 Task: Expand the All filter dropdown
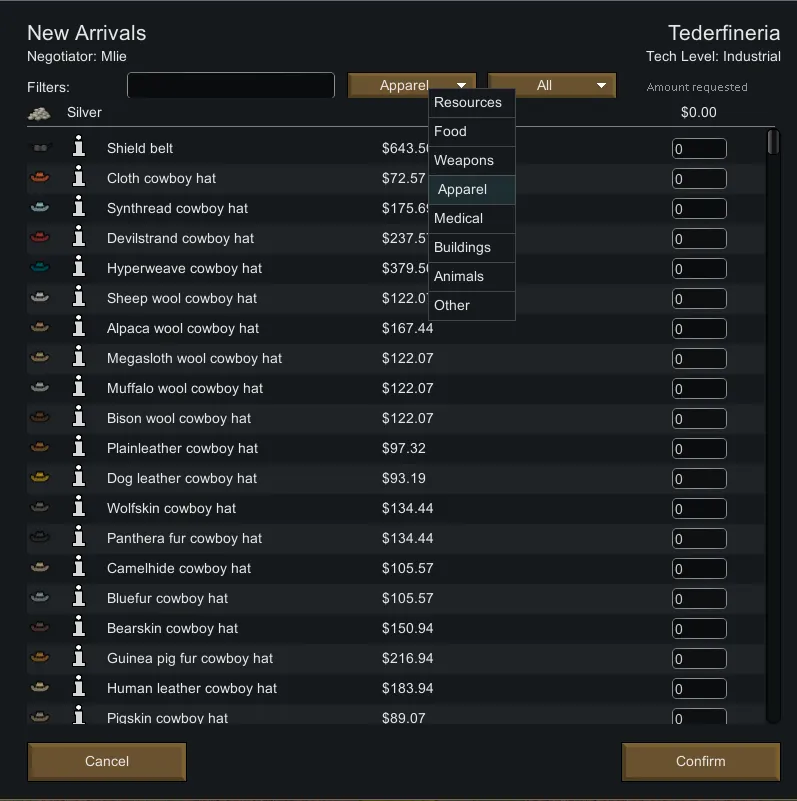click(551, 86)
